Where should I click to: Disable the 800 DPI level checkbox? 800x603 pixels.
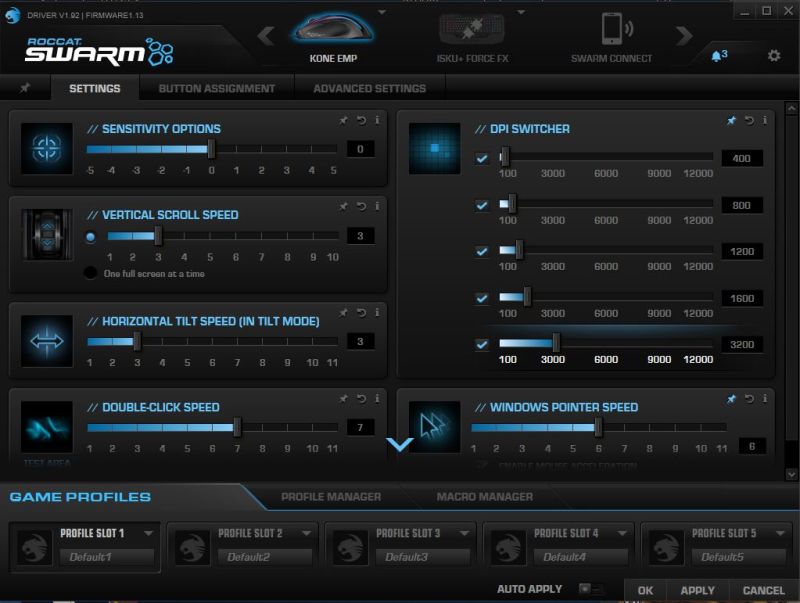[482, 205]
